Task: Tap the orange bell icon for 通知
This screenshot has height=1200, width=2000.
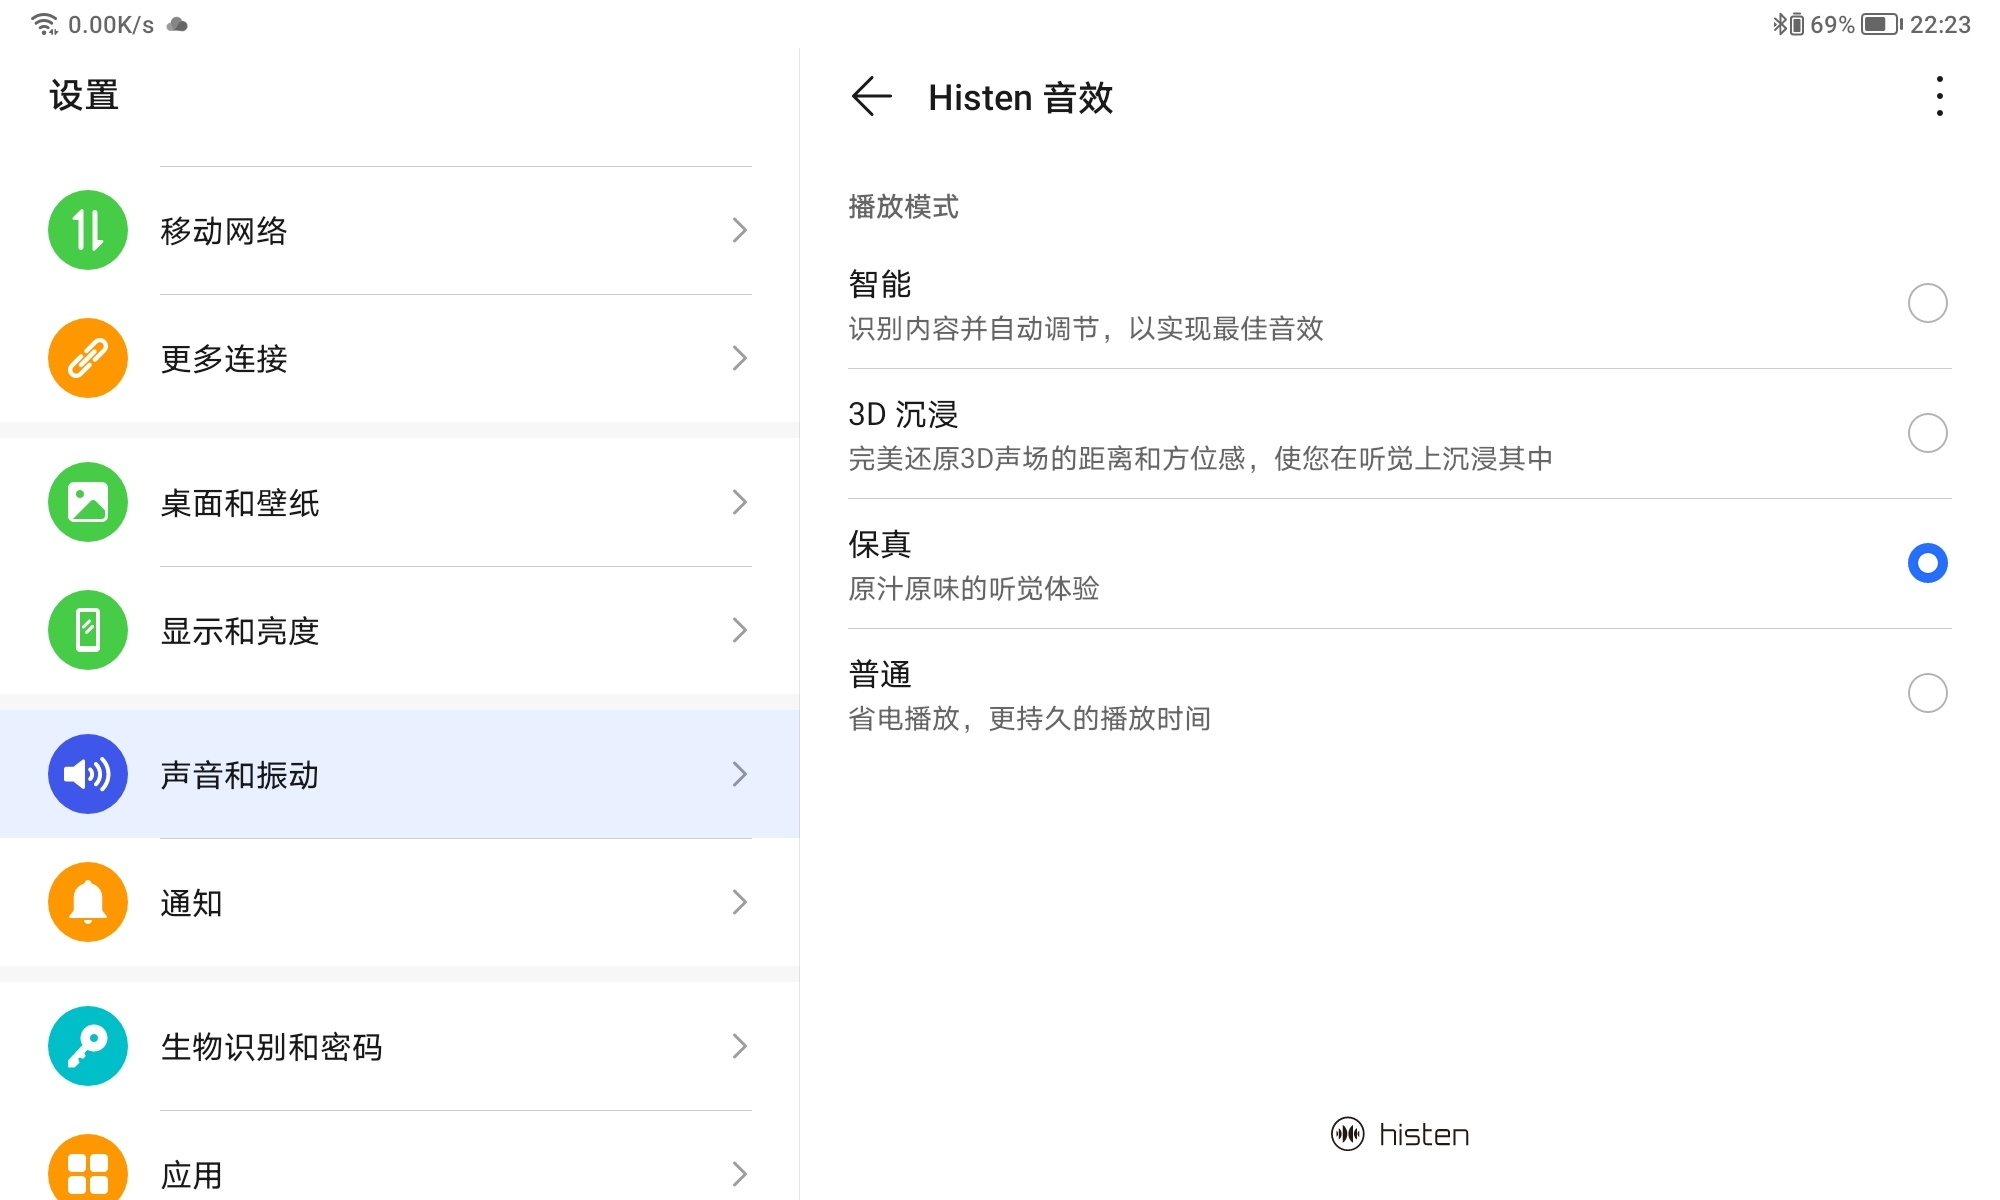Action: 88,902
